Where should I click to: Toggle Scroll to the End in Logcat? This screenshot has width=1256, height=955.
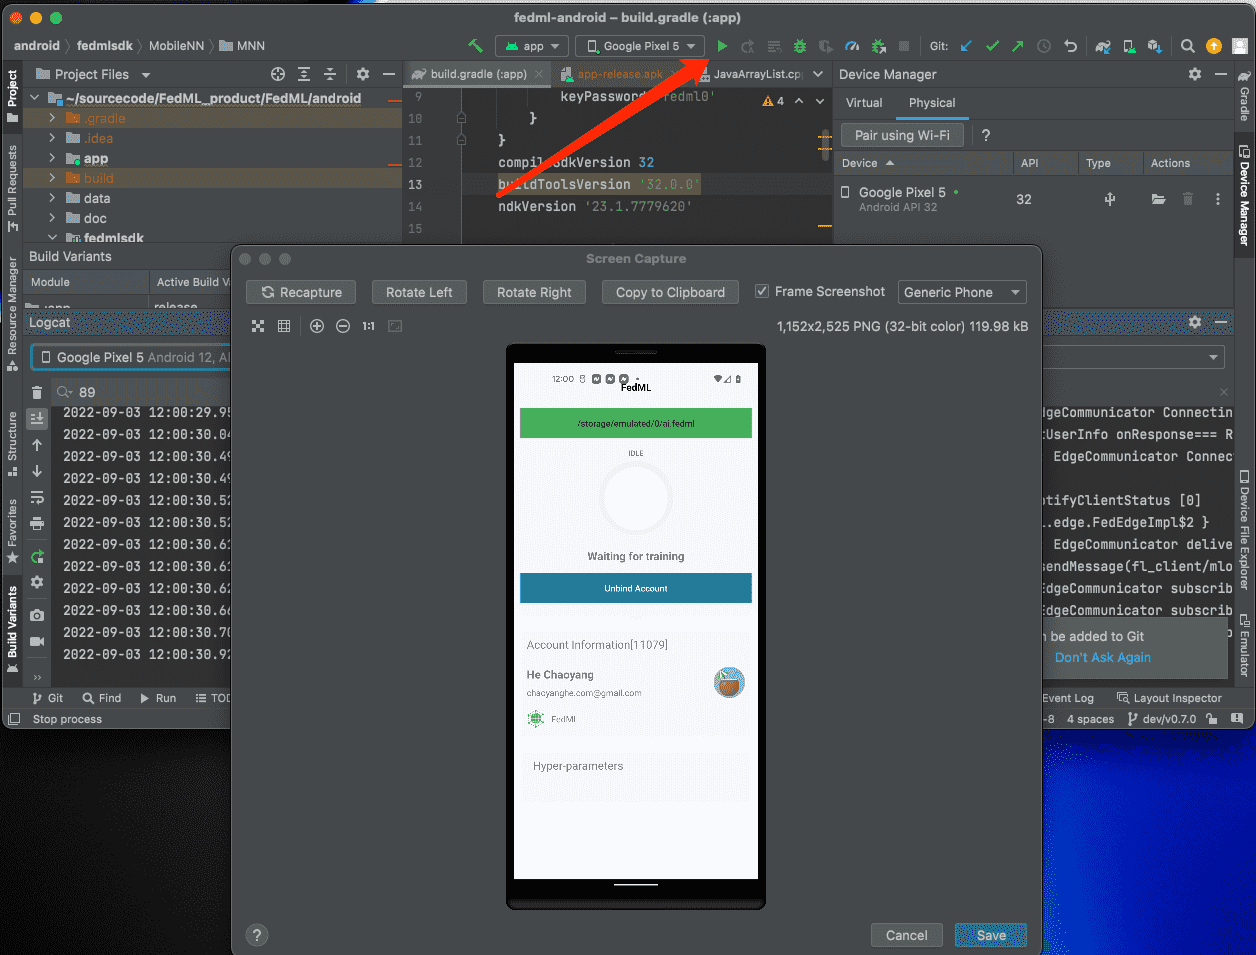click(x=37, y=418)
